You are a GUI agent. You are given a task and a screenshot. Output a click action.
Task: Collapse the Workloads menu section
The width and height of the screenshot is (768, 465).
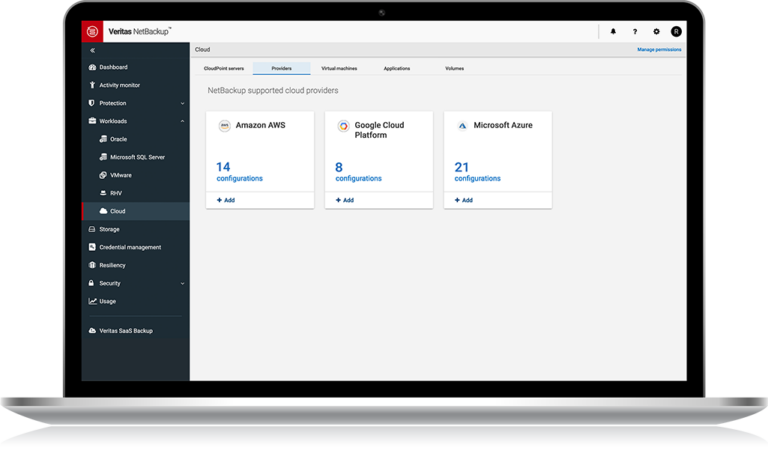pyautogui.click(x=181, y=121)
